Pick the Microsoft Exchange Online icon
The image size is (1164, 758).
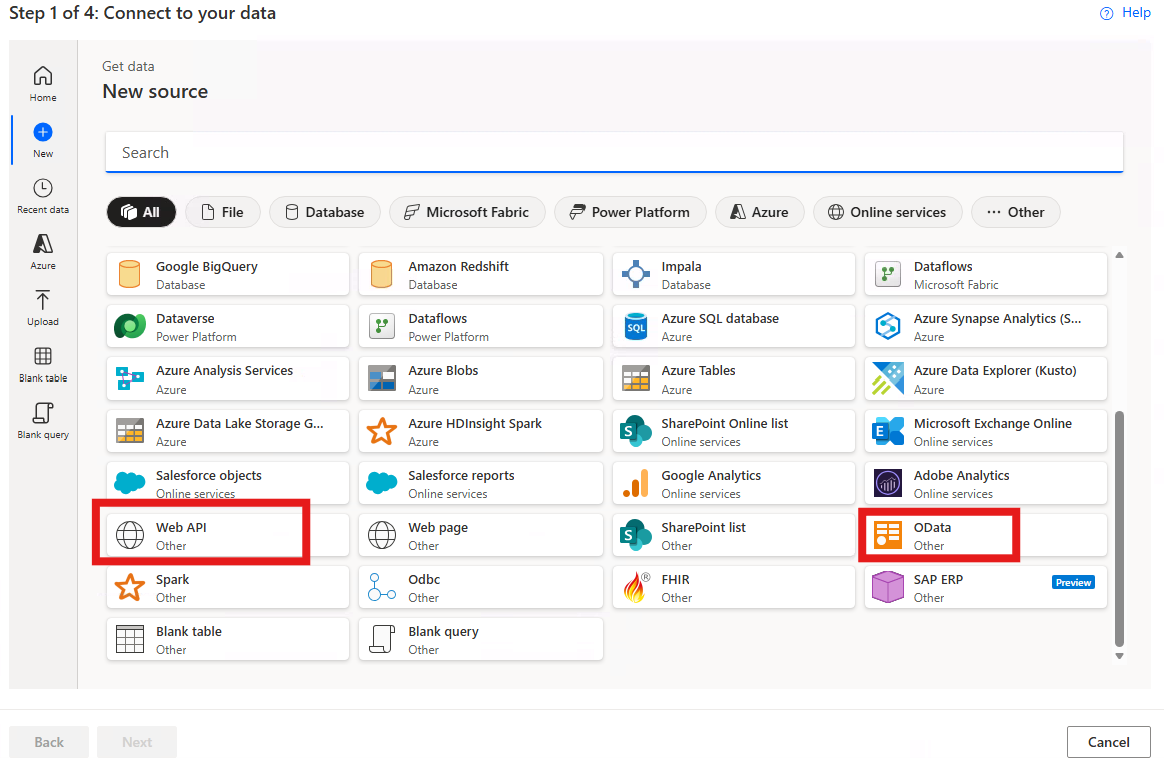[x=888, y=431]
